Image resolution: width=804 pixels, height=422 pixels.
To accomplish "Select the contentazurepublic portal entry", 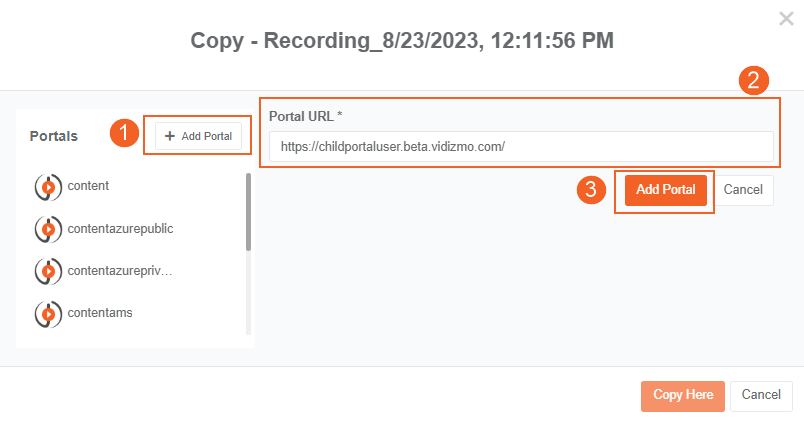I will (120, 228).
